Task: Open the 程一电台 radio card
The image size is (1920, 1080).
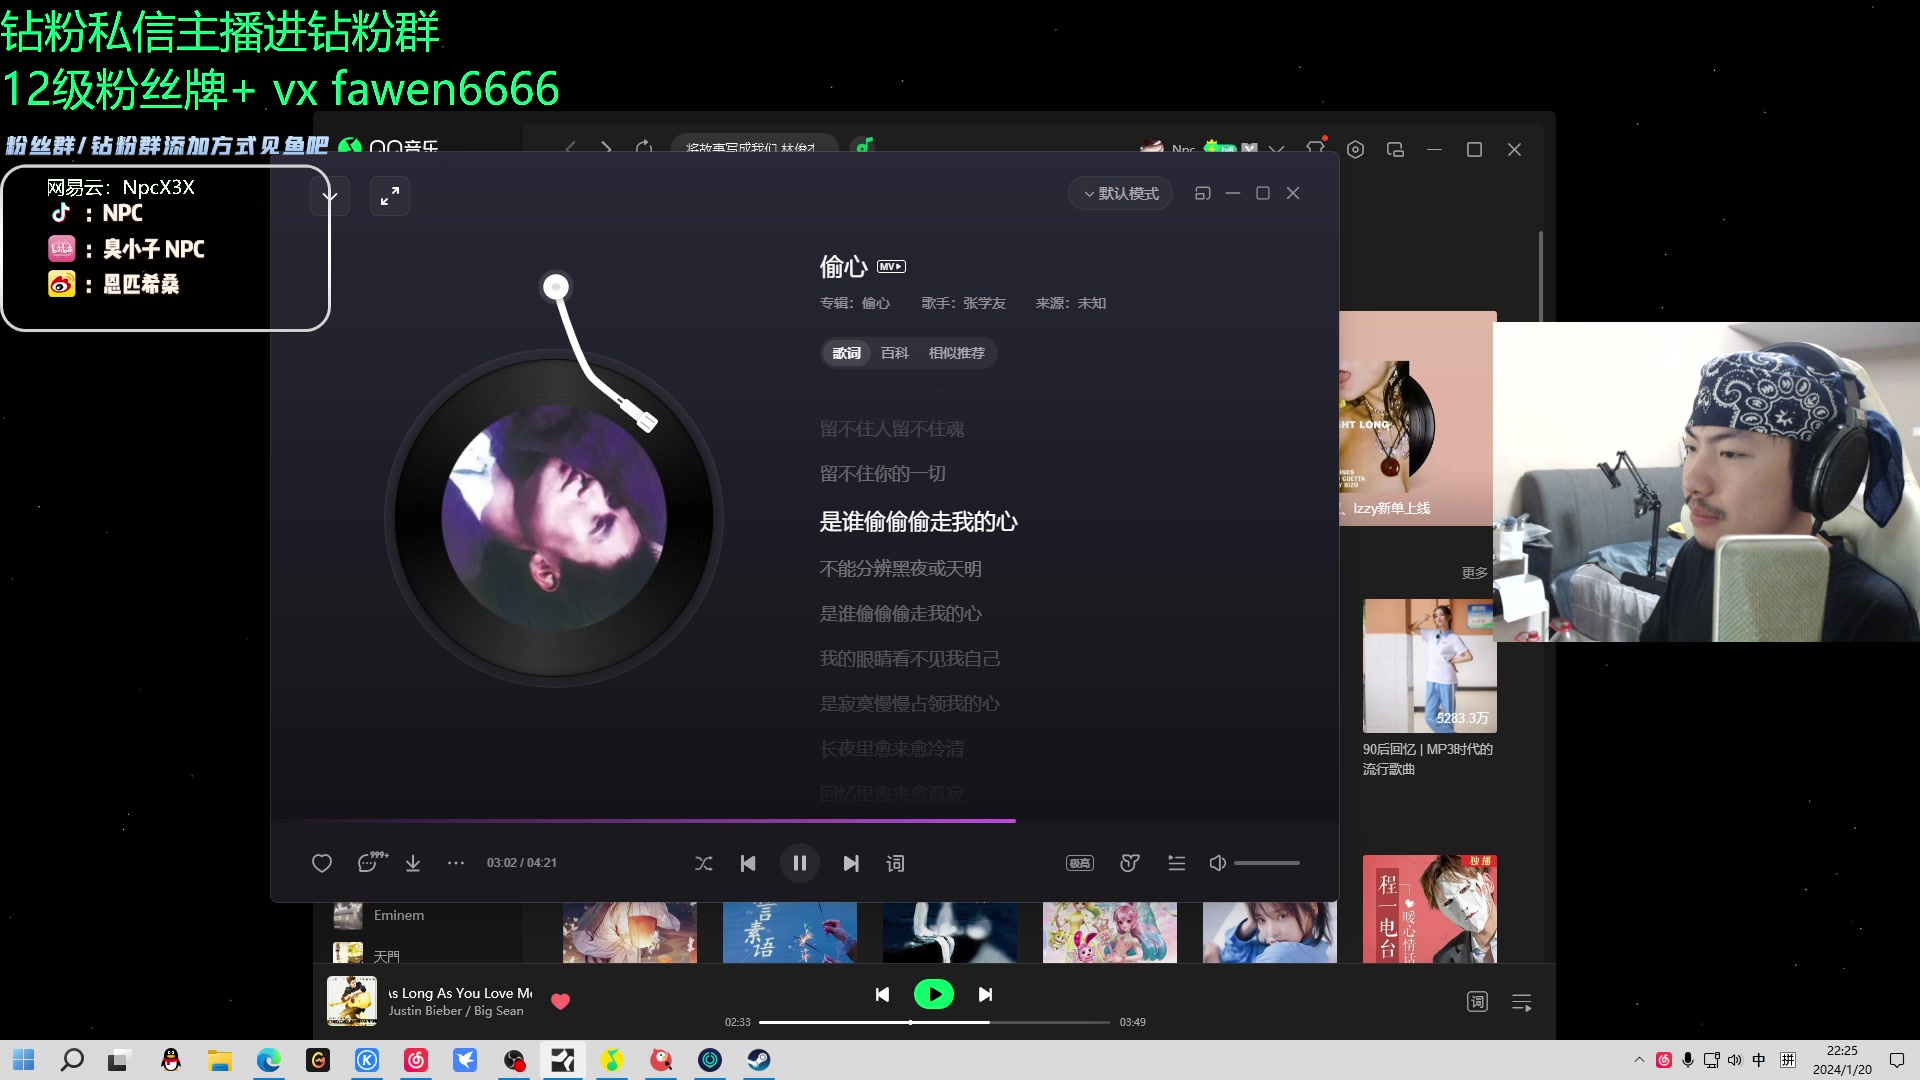Action: [x=1429, y=909]
